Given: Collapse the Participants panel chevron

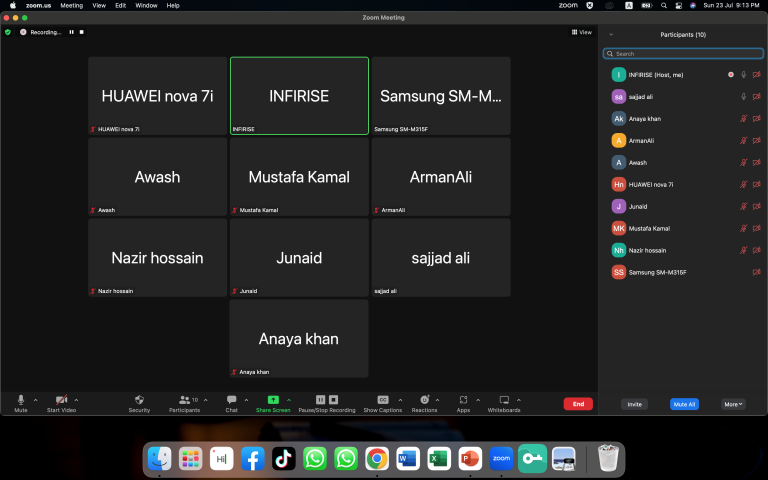Looking at the screenshot, I should coord(611,35).
